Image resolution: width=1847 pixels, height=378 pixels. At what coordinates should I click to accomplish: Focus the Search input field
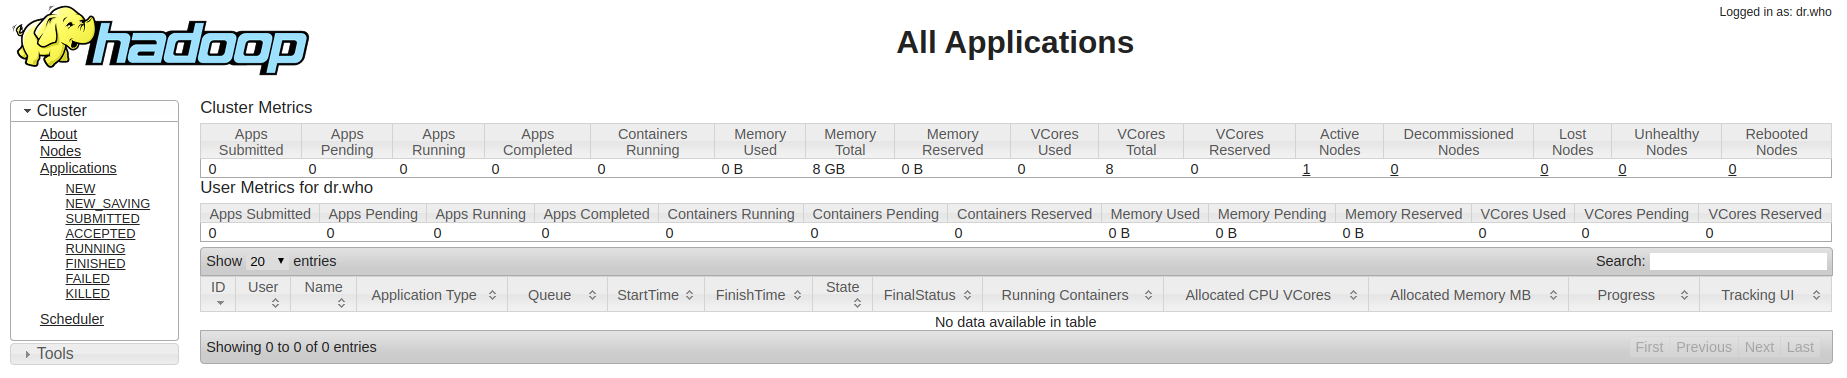pos(1738,261)
